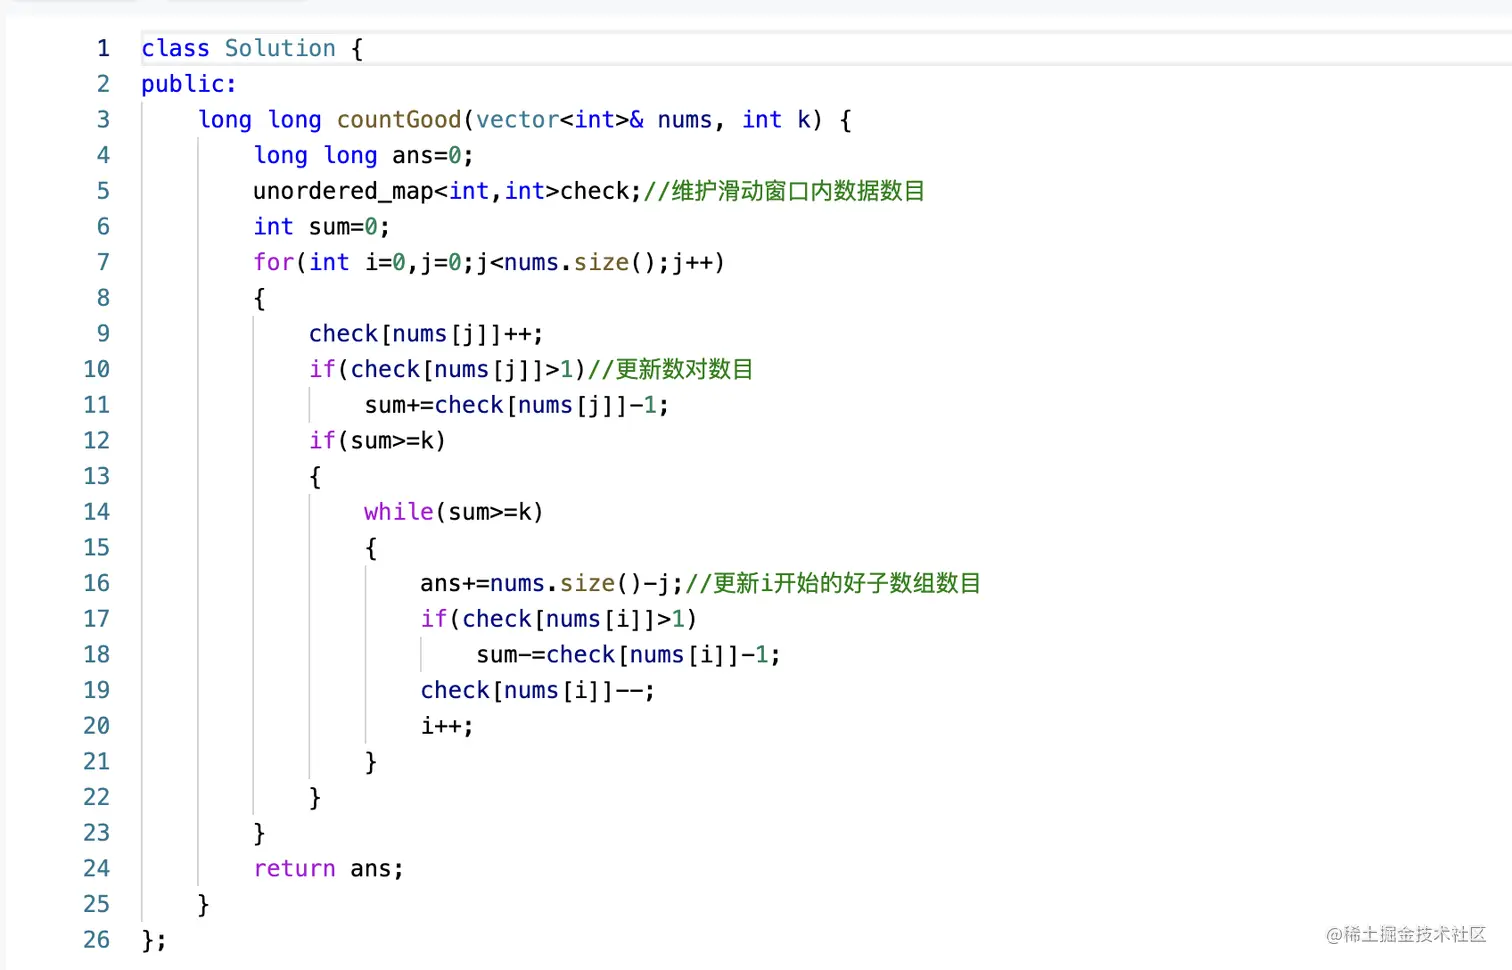Click the 'int sum=0;' statement
Image resolution: width=1512 pixels, height=970 pixels.
pos(322,227)
